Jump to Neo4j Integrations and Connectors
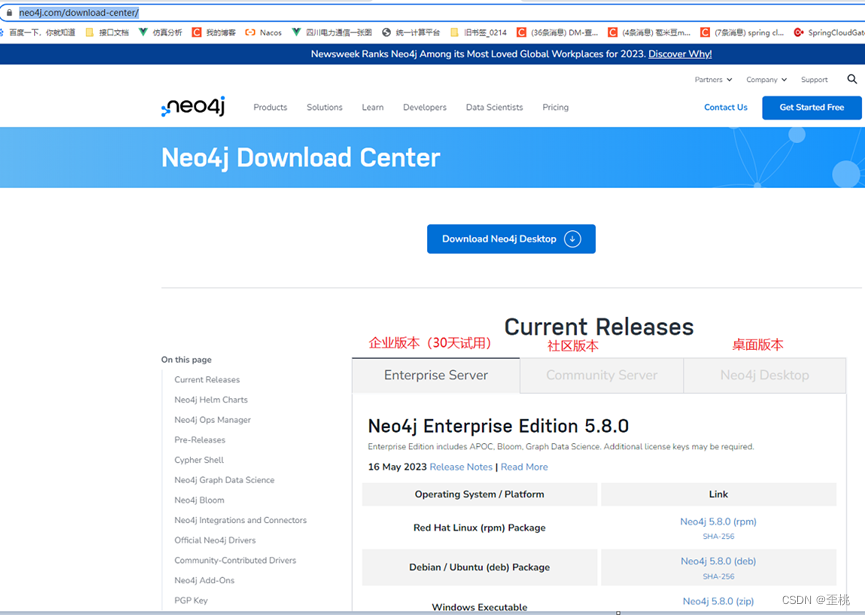865x615 pixels. 241,520
